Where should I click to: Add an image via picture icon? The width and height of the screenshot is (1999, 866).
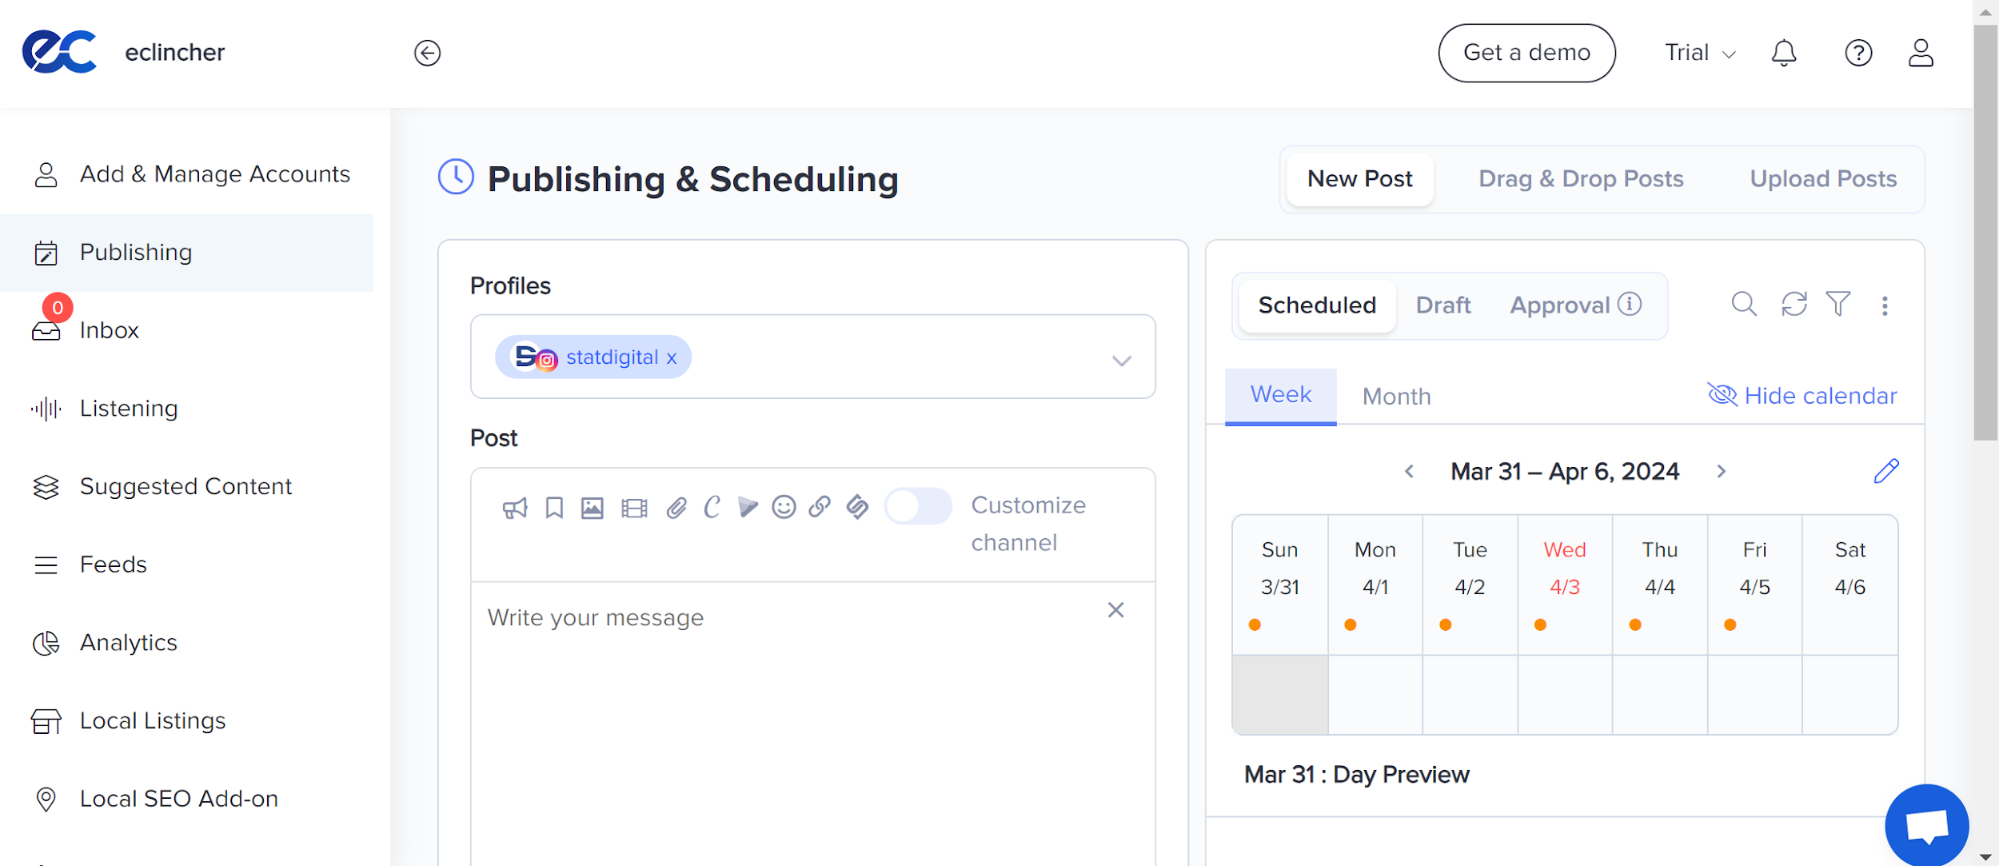(x=592, y=508)
